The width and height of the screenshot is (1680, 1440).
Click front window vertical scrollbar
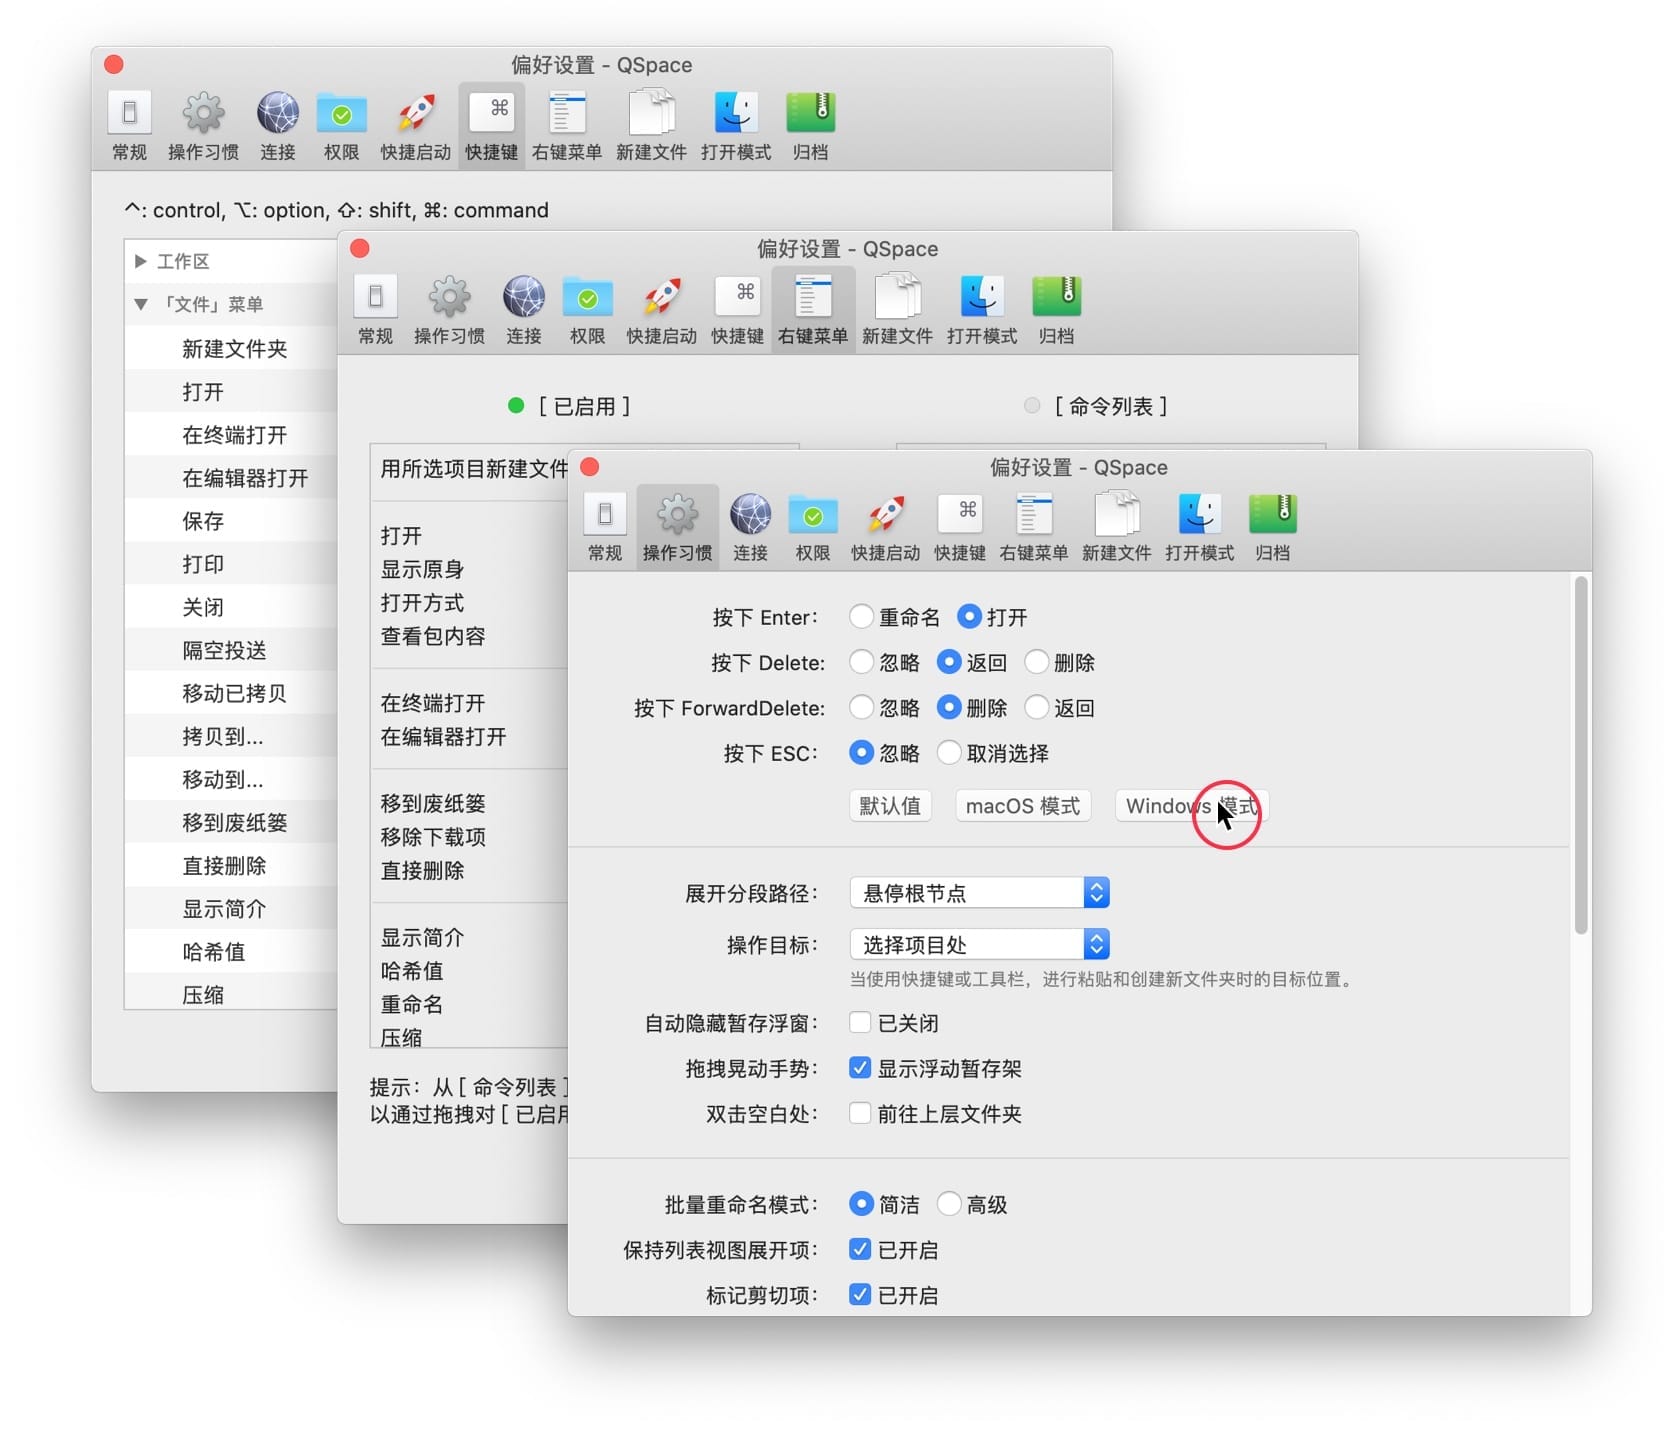pos(1581,756)
